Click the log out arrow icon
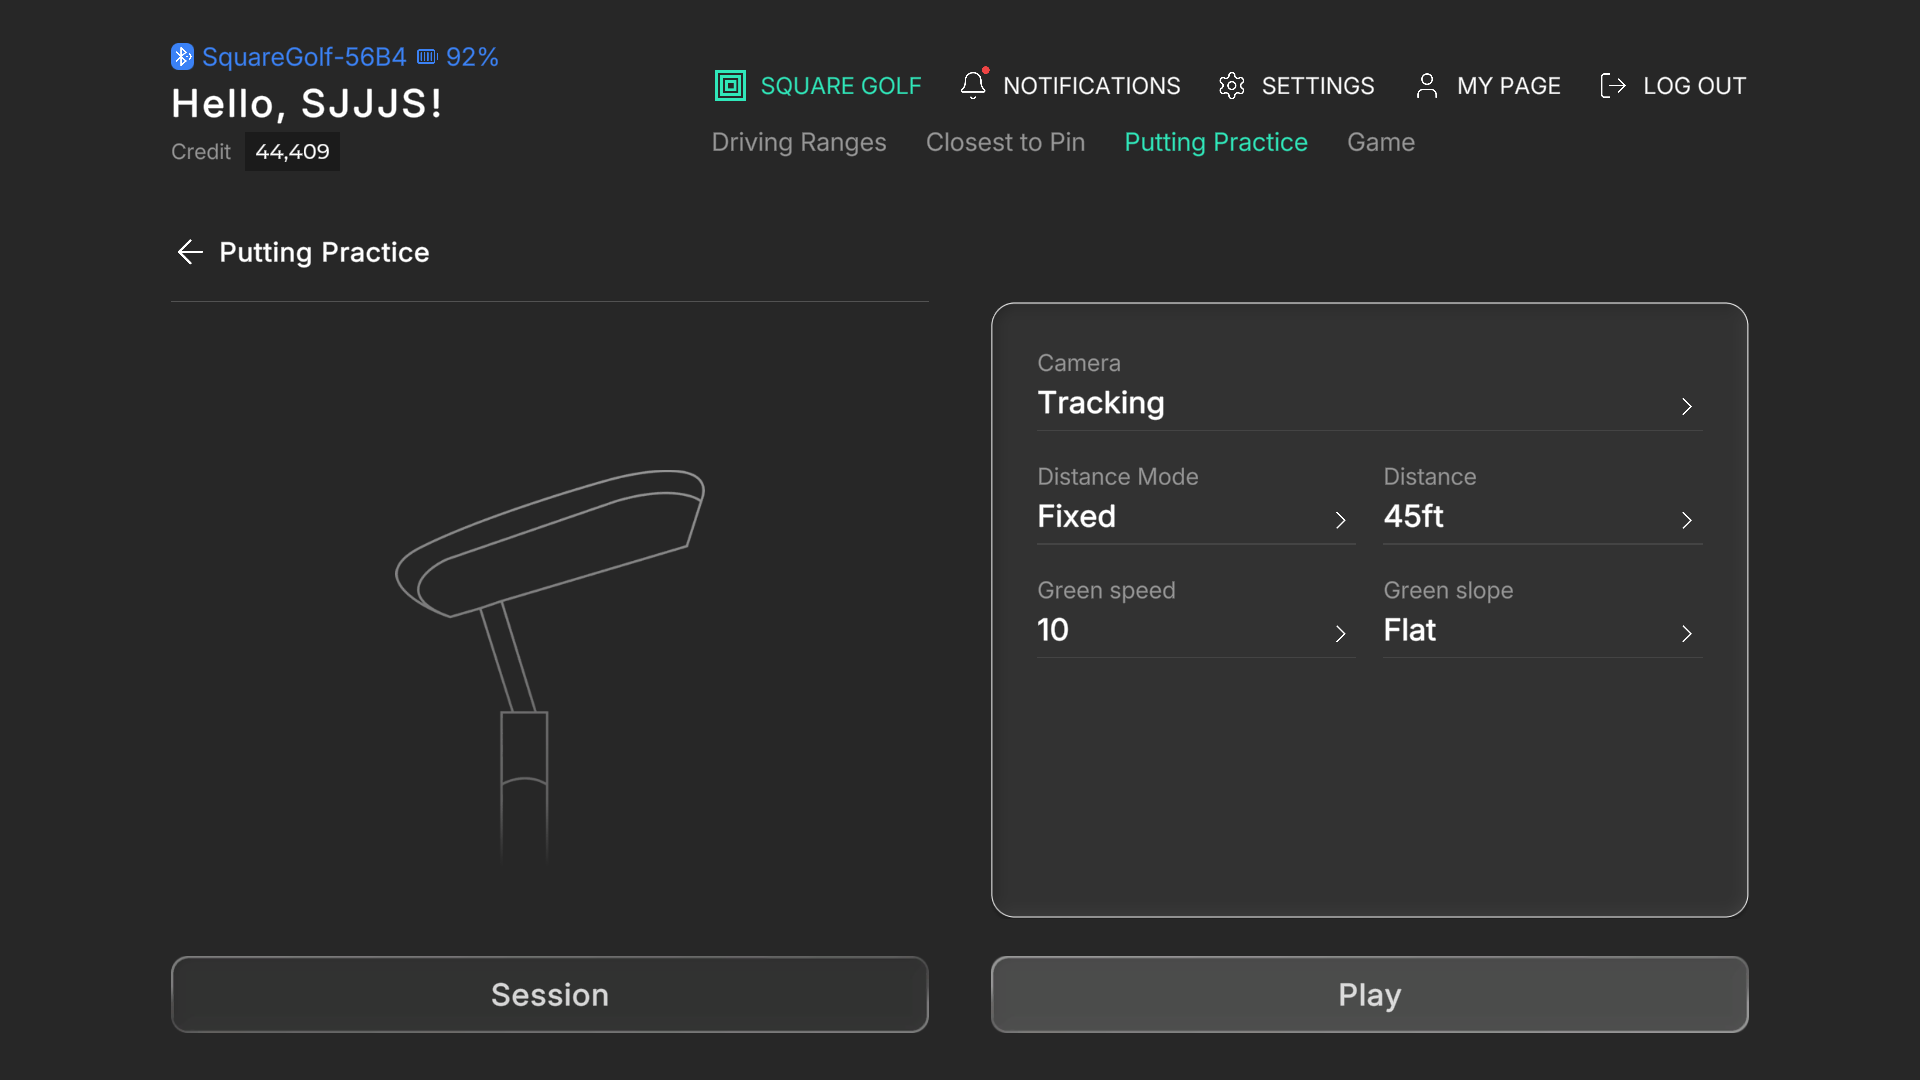 click(x=1613, y=86)
